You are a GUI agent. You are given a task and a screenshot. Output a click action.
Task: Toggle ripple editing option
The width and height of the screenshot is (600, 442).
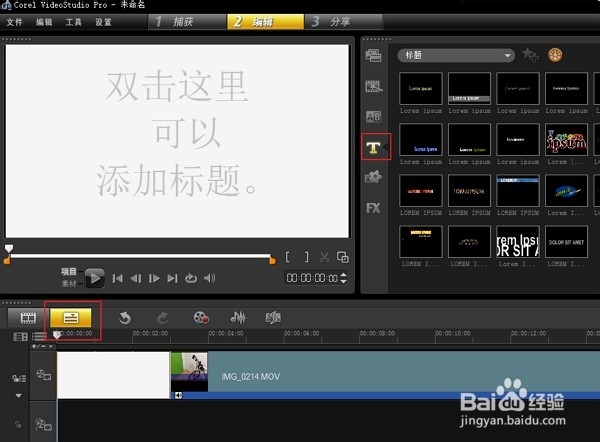(x=19, y=378)
